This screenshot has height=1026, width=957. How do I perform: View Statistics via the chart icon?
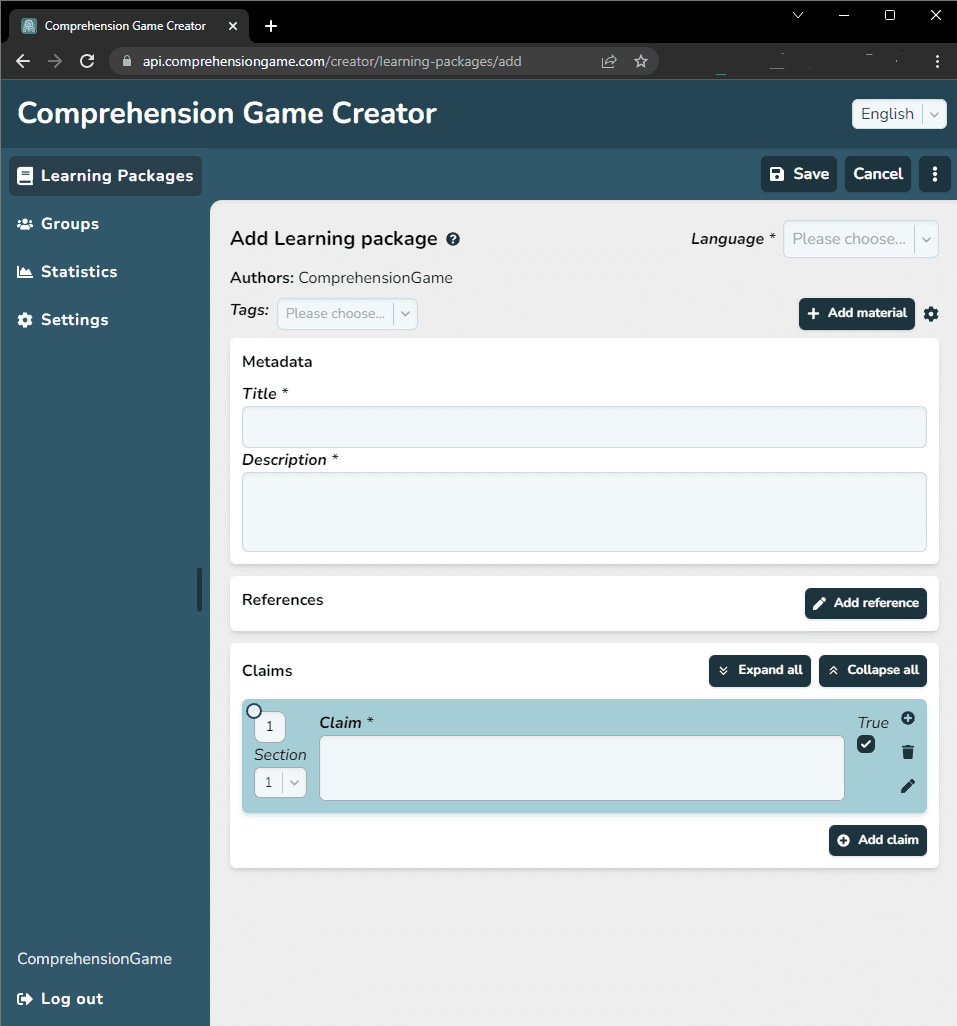point(24,271)
